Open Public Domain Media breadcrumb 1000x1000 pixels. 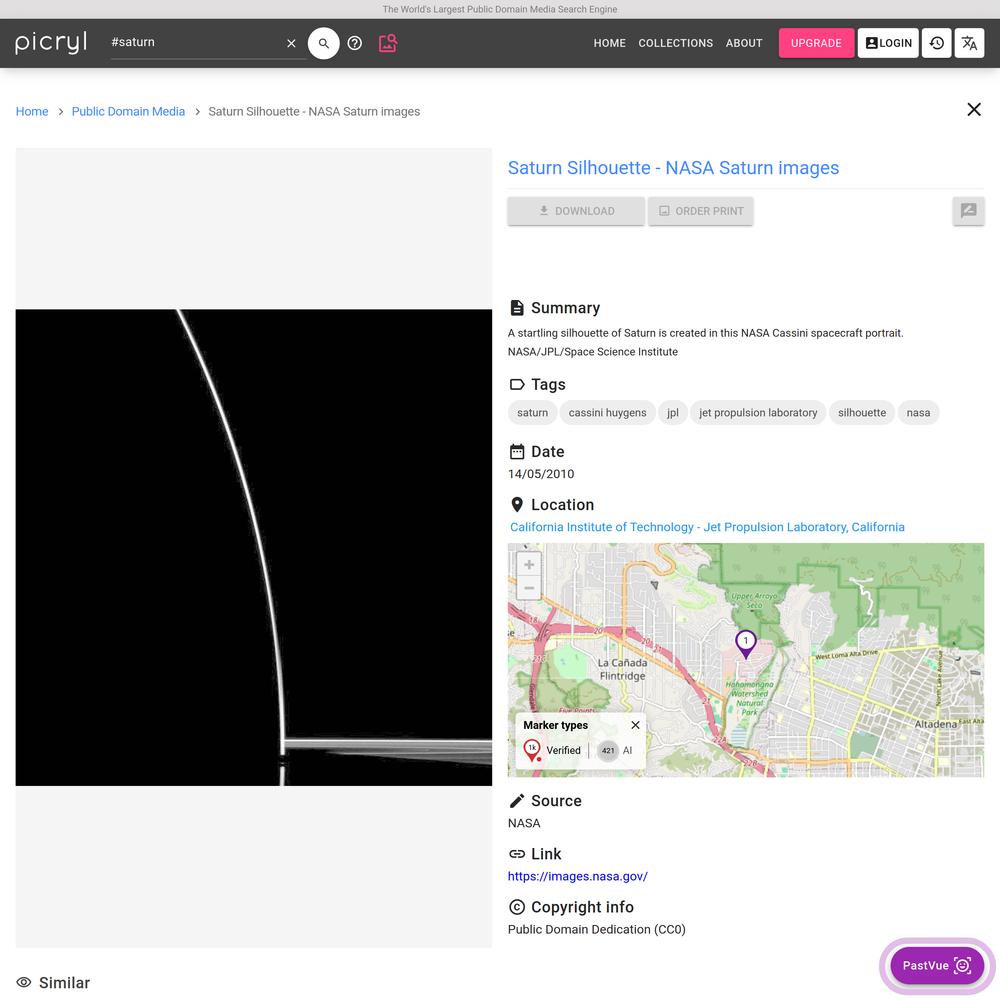pos(128,112)
